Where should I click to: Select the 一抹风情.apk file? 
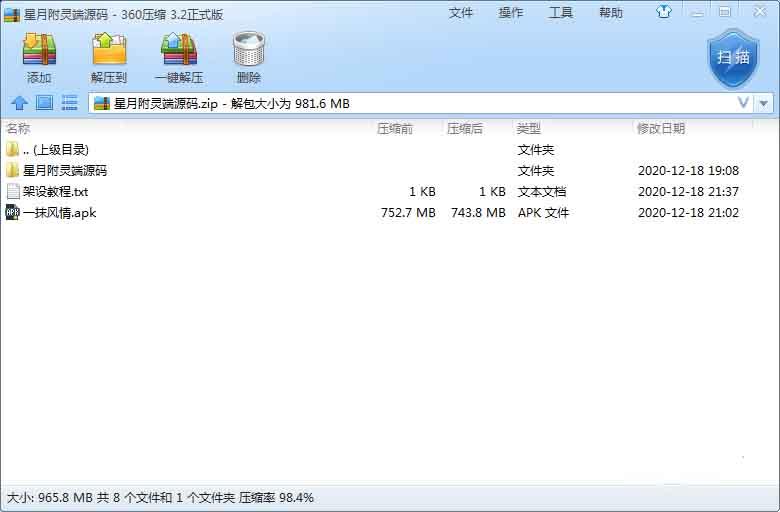(x=59, y=212)
